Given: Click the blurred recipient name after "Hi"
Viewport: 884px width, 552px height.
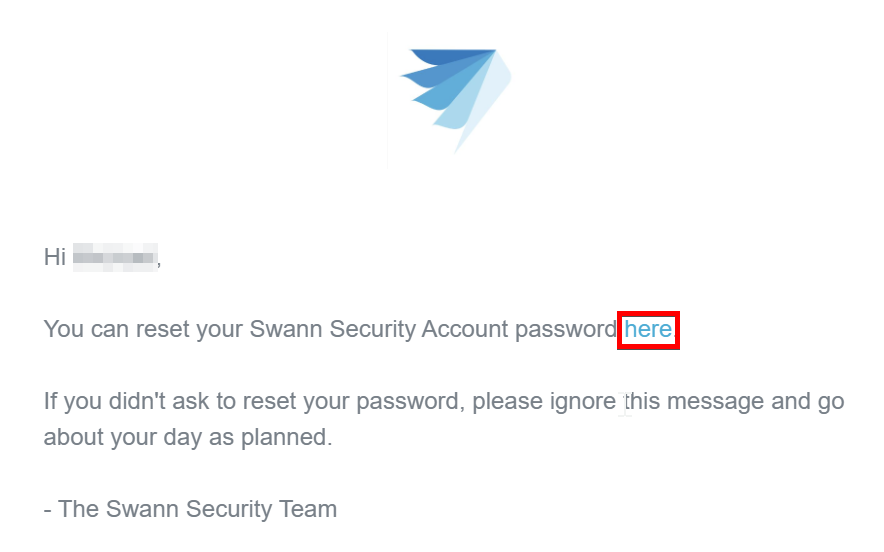Looking at the screenshot, I should 116,257.
